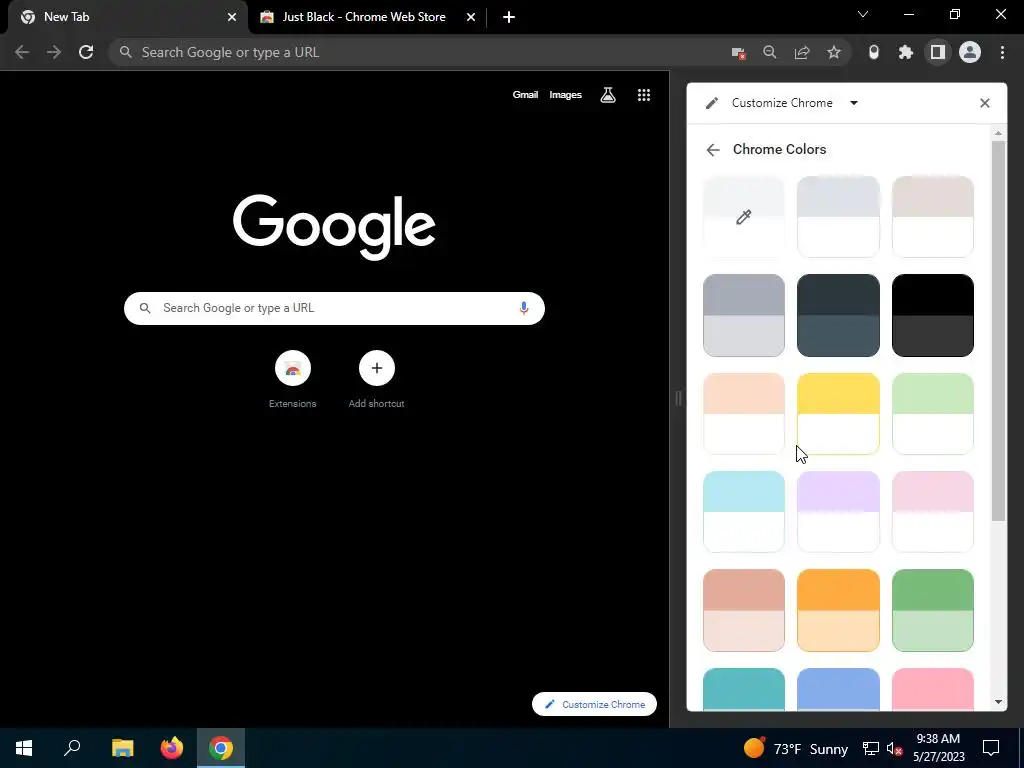The width and height of the screenshot is (1024, 768).
Task: Select the dark slate color swatch
Action: point(838,315)
